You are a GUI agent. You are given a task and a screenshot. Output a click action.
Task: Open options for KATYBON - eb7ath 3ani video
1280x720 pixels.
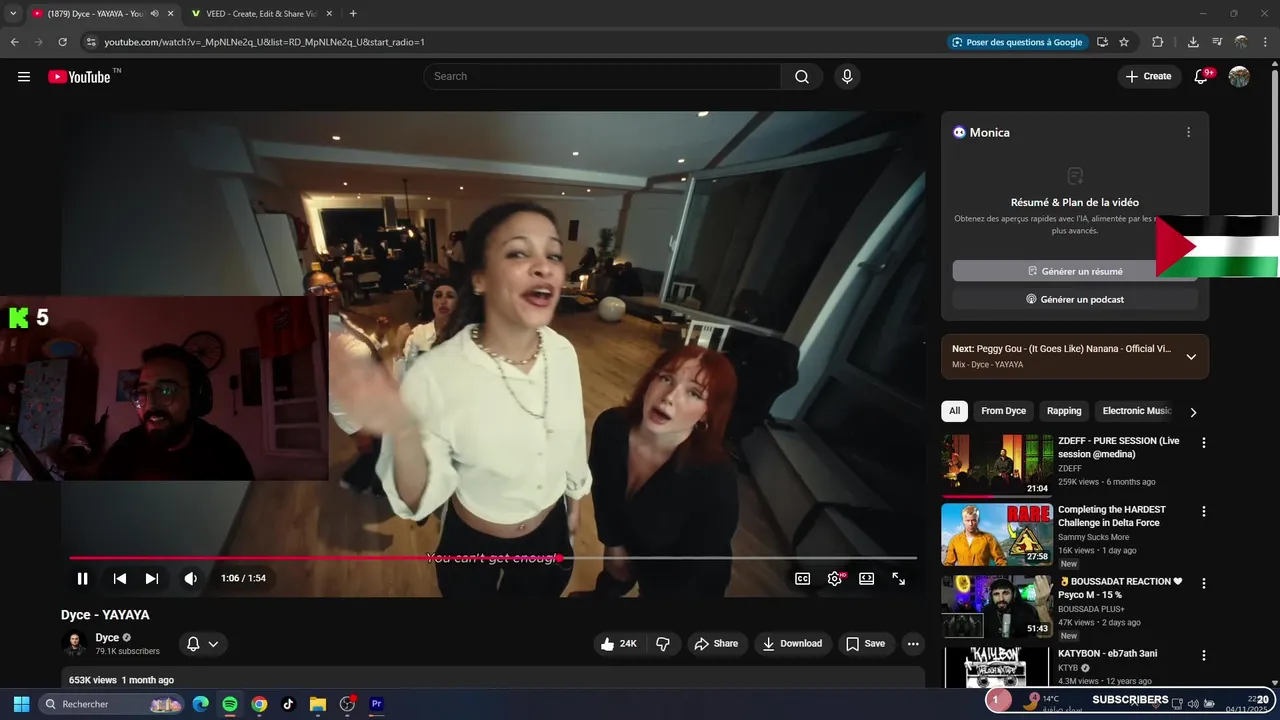tap(1204, 655)
